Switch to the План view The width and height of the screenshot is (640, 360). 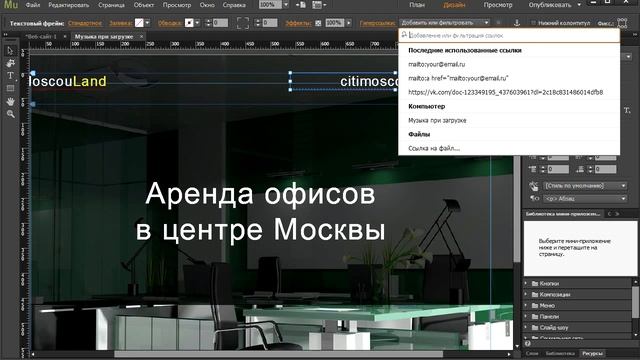coord(417,5)
